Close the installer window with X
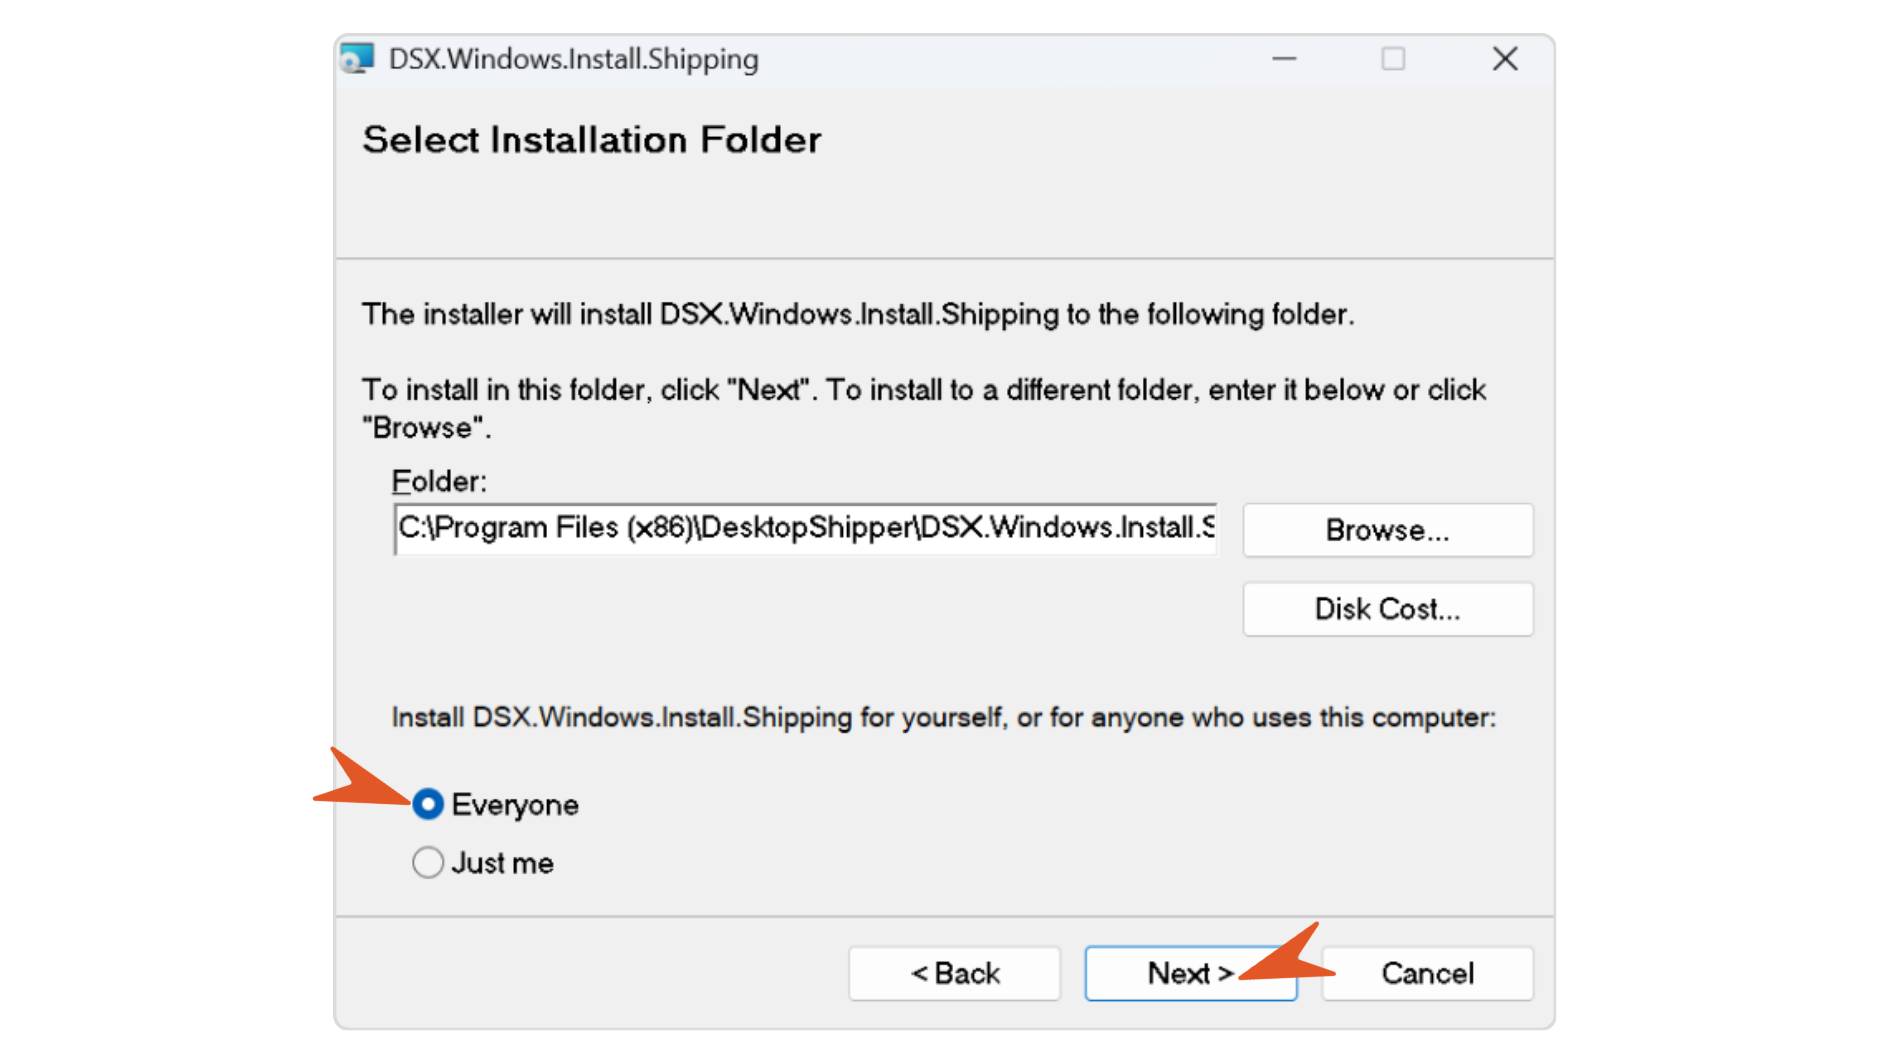 [x=1505, y=59]
